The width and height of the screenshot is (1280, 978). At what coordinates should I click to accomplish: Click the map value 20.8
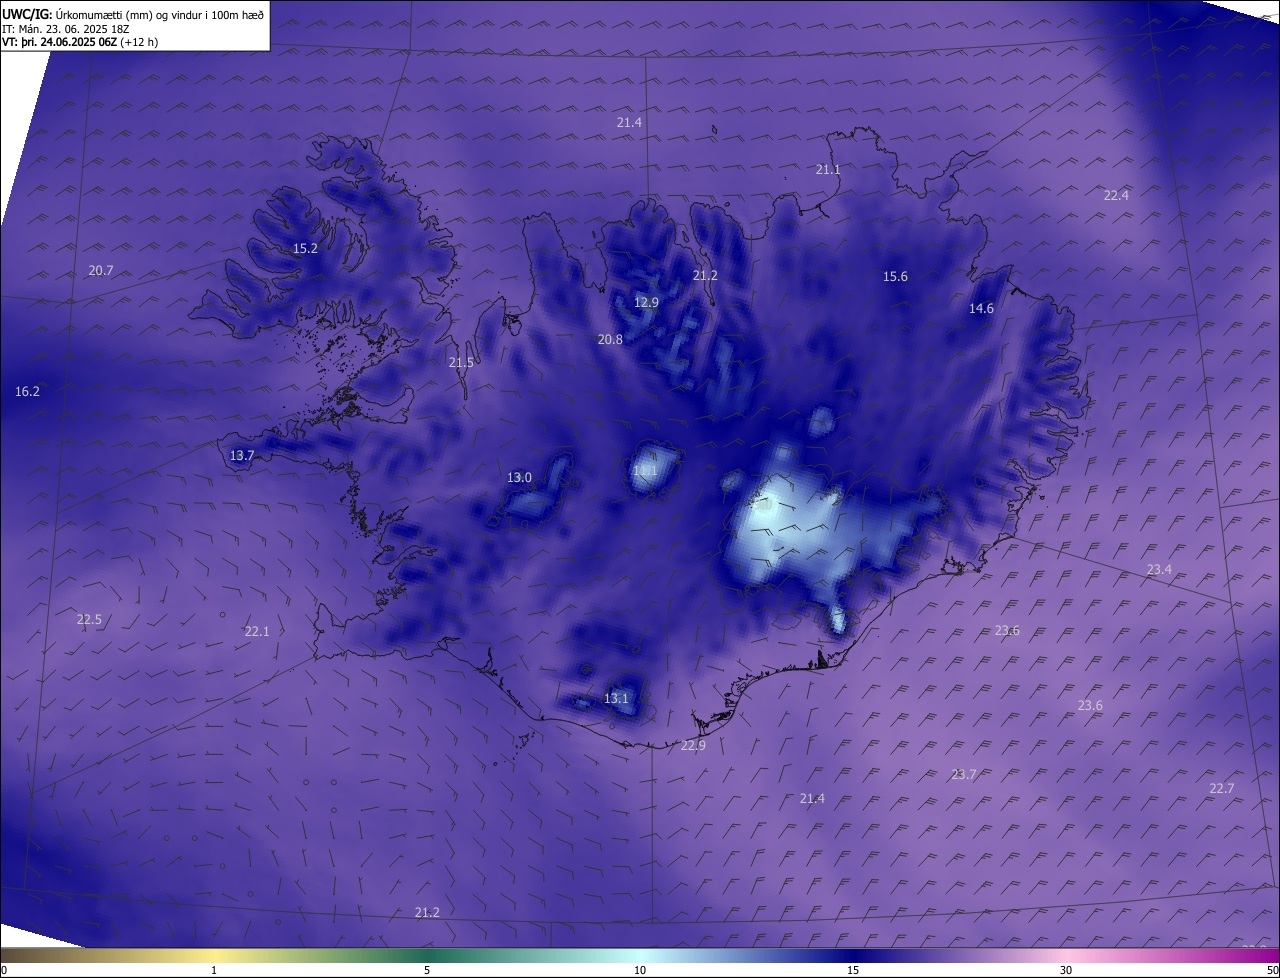pyautogui.click(x=610, y=339)
